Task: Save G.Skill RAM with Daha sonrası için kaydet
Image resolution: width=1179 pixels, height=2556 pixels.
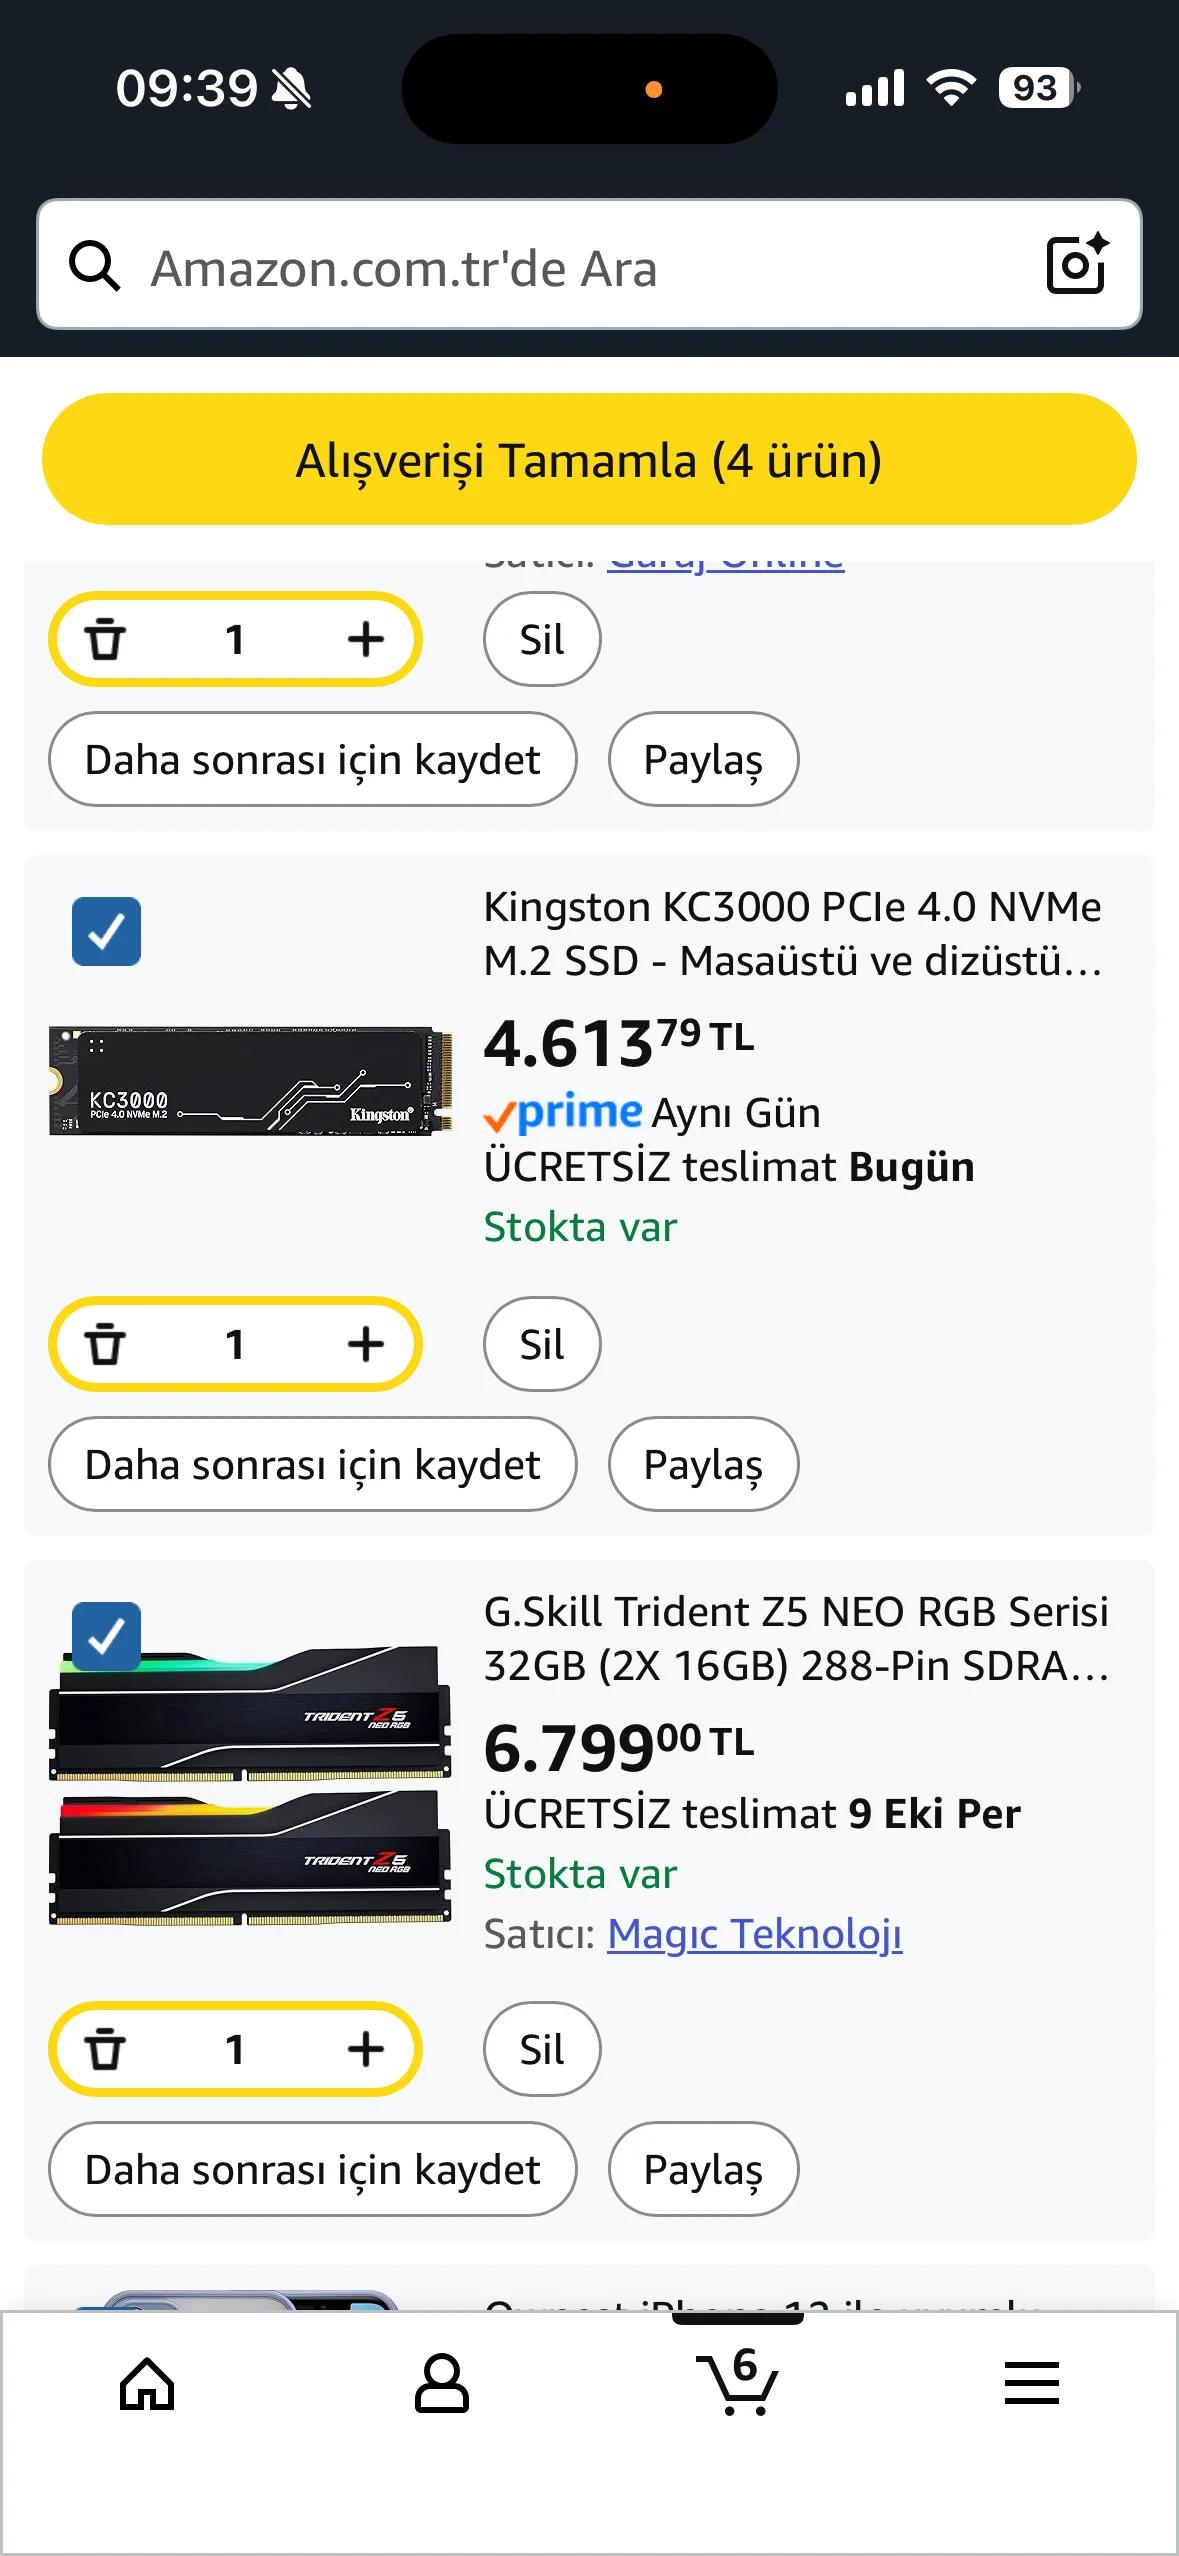Action: [312, 2169]
